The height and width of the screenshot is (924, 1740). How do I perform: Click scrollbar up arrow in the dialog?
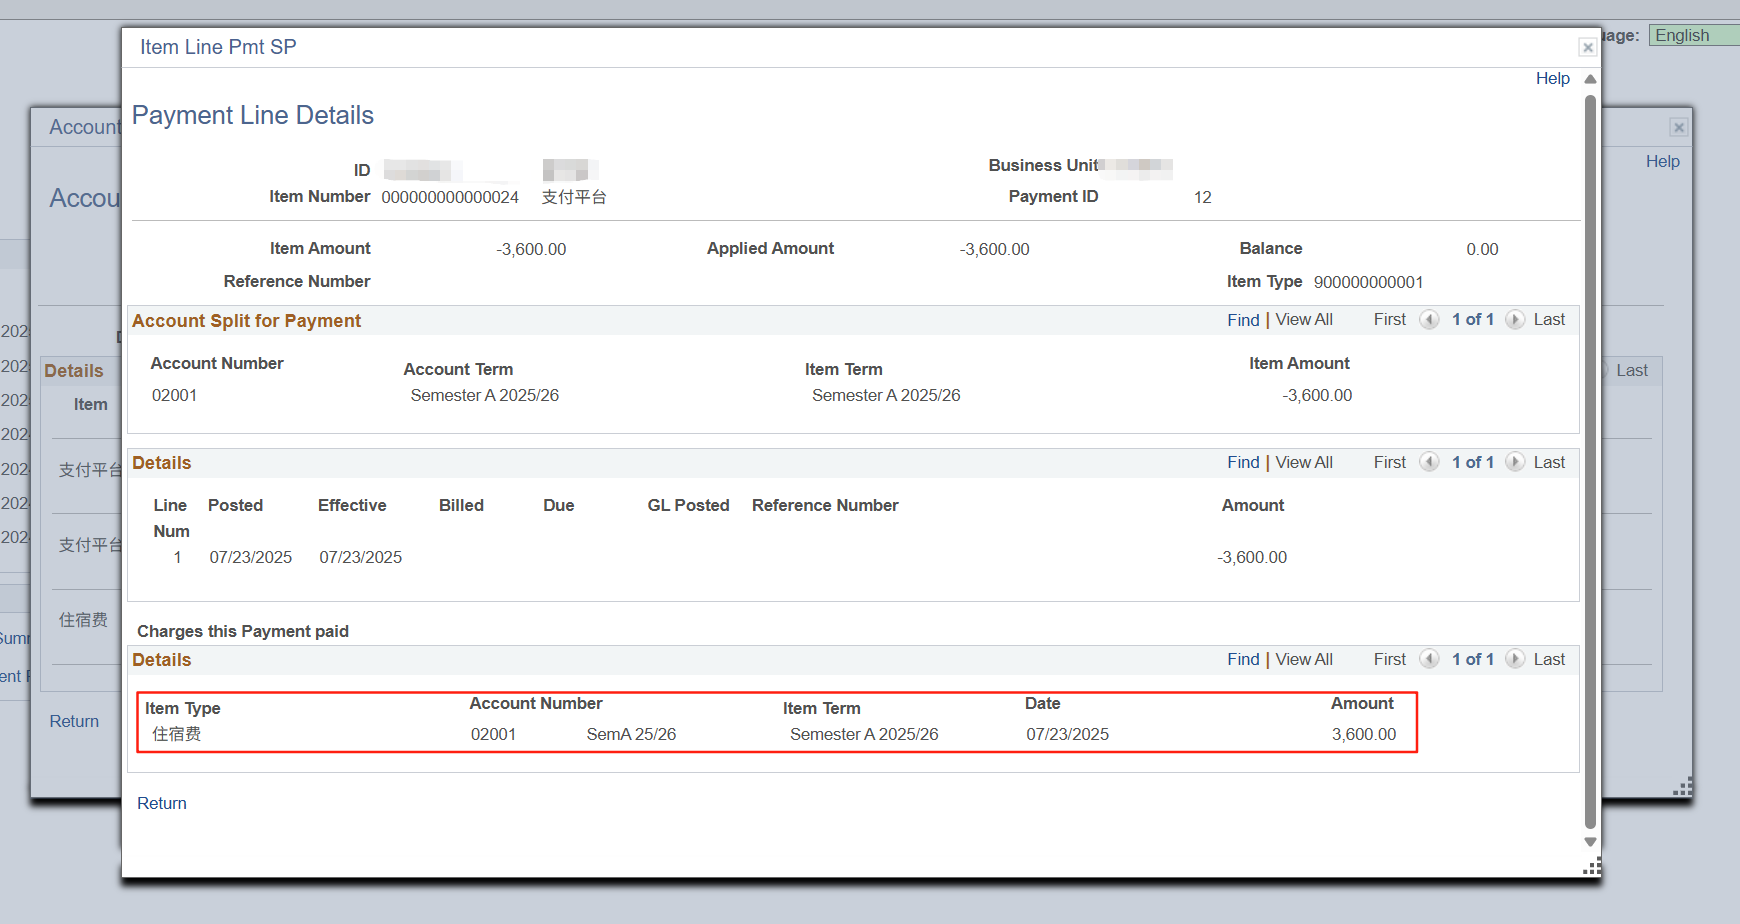[x=1590, y=79]
